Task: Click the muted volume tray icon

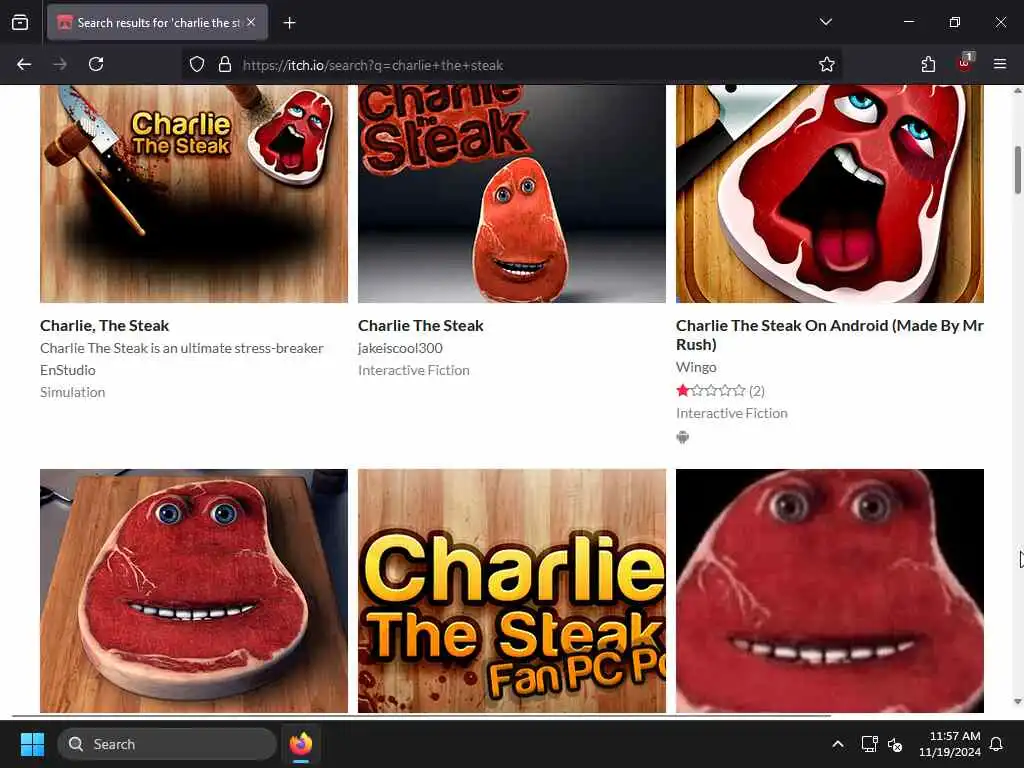Action: [x=895, y=744]
